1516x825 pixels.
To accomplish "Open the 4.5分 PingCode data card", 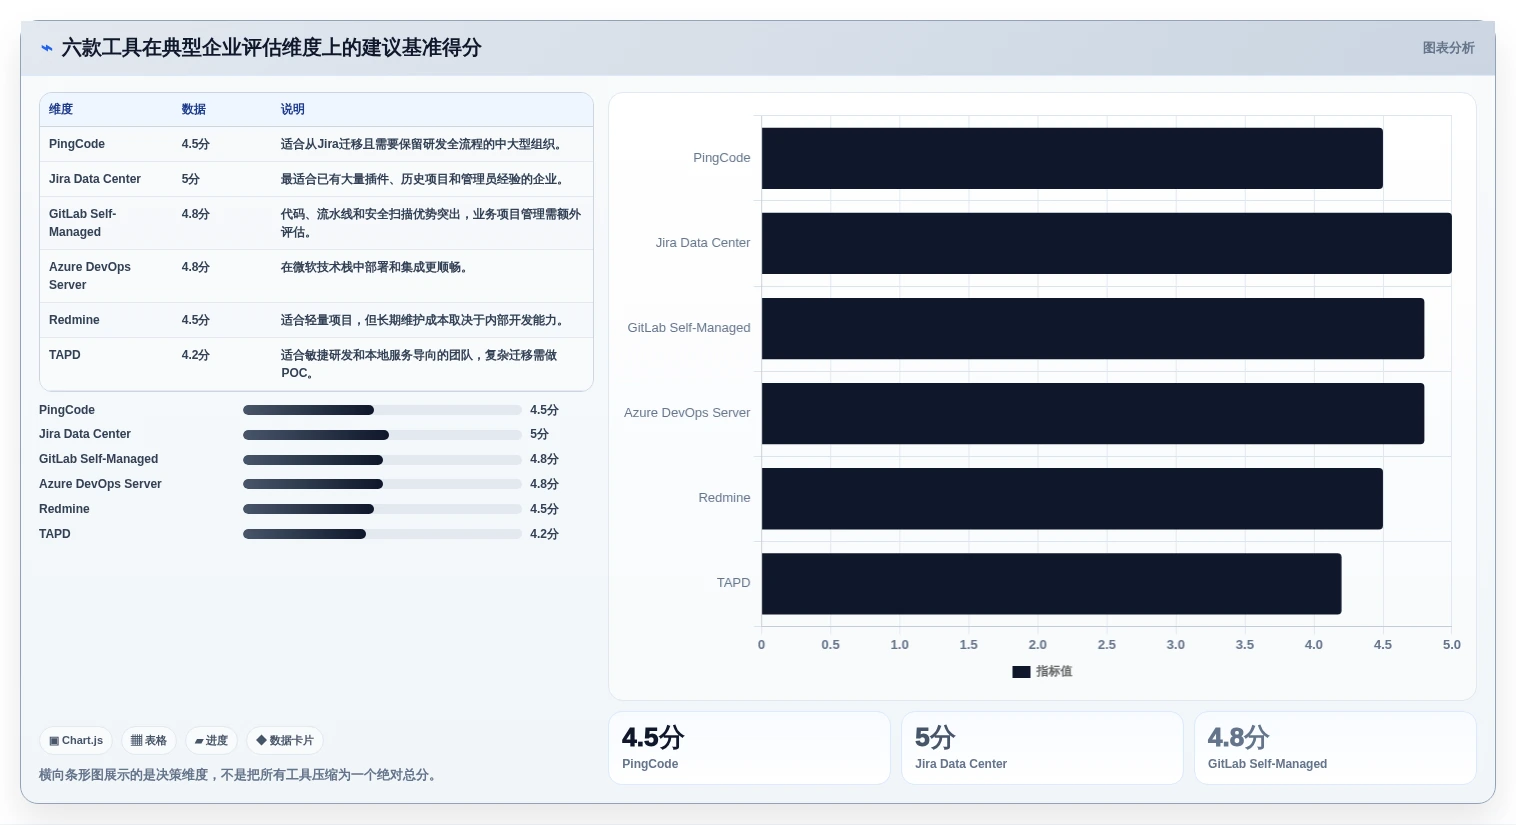I will [x=749, y=748].
